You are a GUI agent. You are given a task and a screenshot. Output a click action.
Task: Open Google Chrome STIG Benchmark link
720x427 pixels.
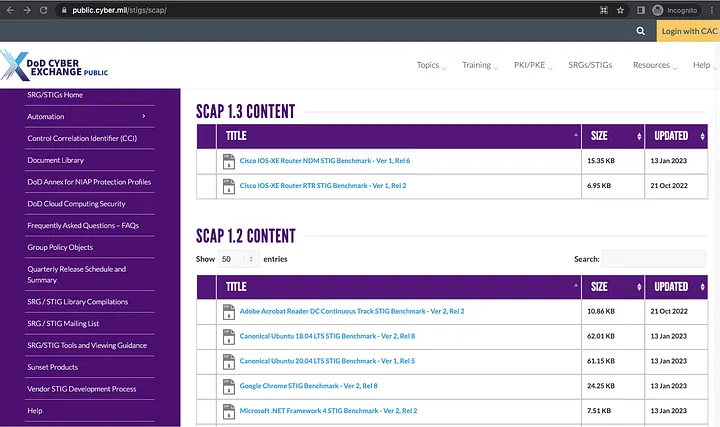point(308,386)
